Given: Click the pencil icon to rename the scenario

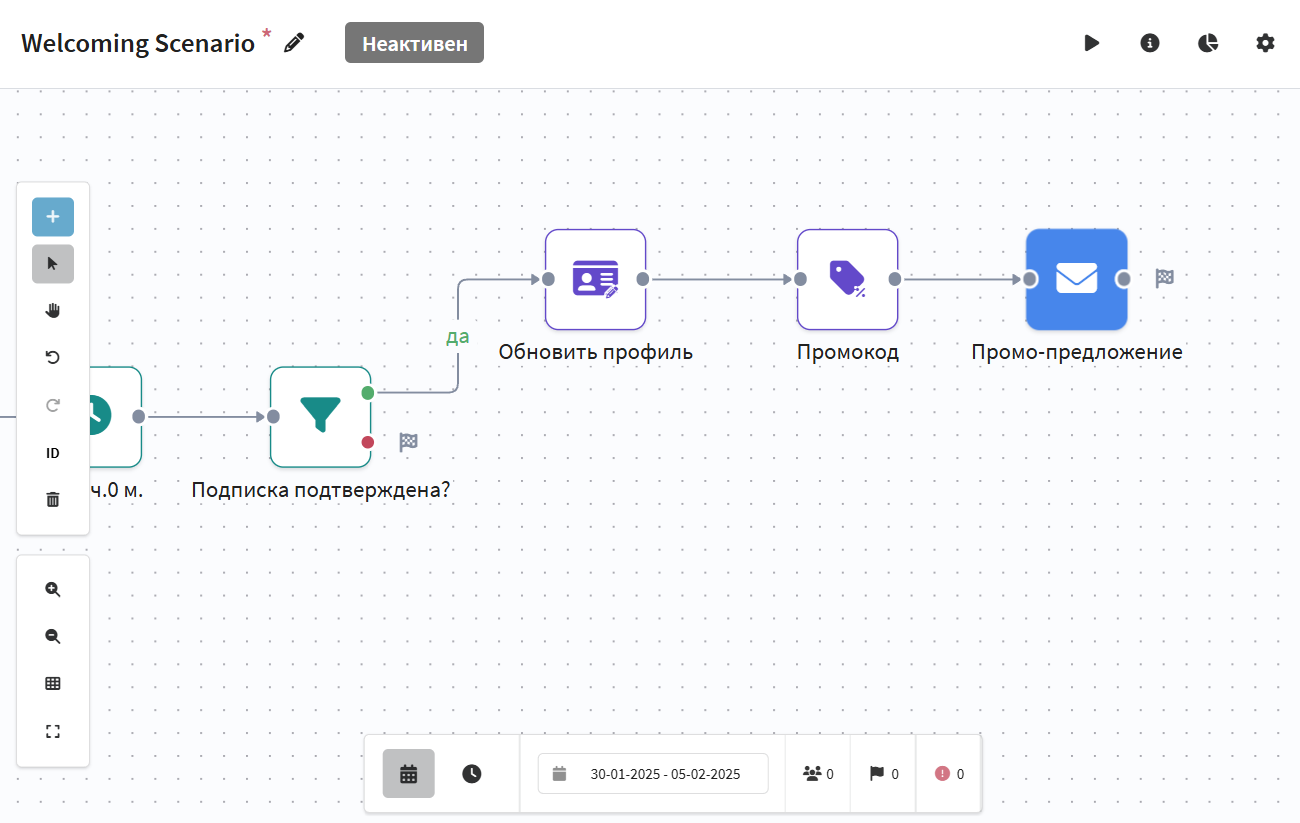Looking at the screenshot, I should [x=294, y=42].
